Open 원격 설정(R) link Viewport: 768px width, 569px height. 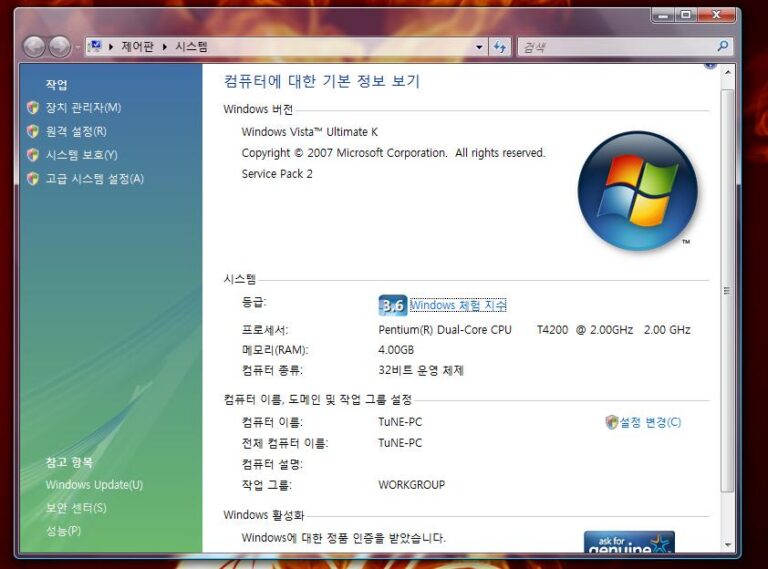(76, 131)
